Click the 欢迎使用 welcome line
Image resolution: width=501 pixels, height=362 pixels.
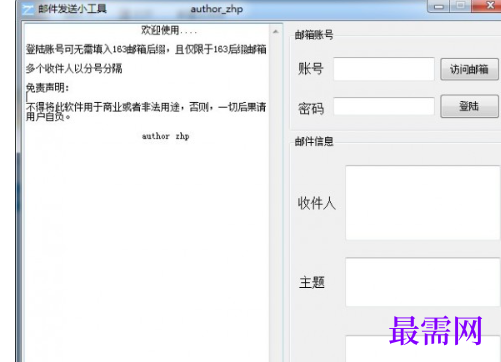169,30
